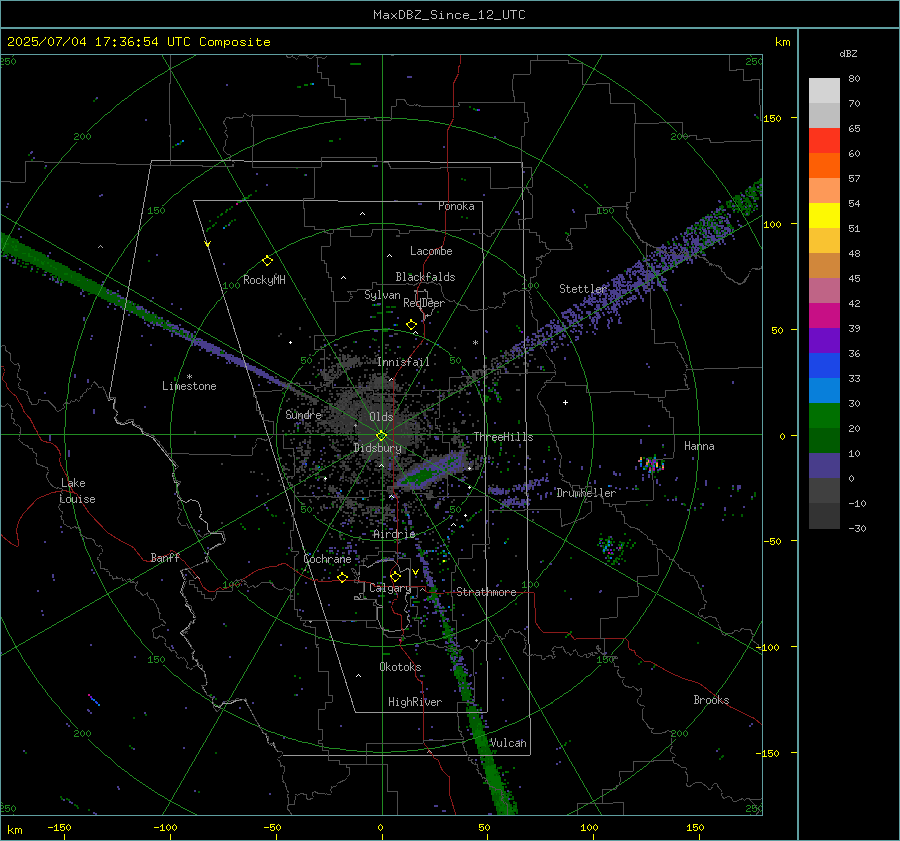Image resolution: width=900 pixels, height=841 pixels.
Task: Select the Innisfail label
Action: (x=403, y=362)
